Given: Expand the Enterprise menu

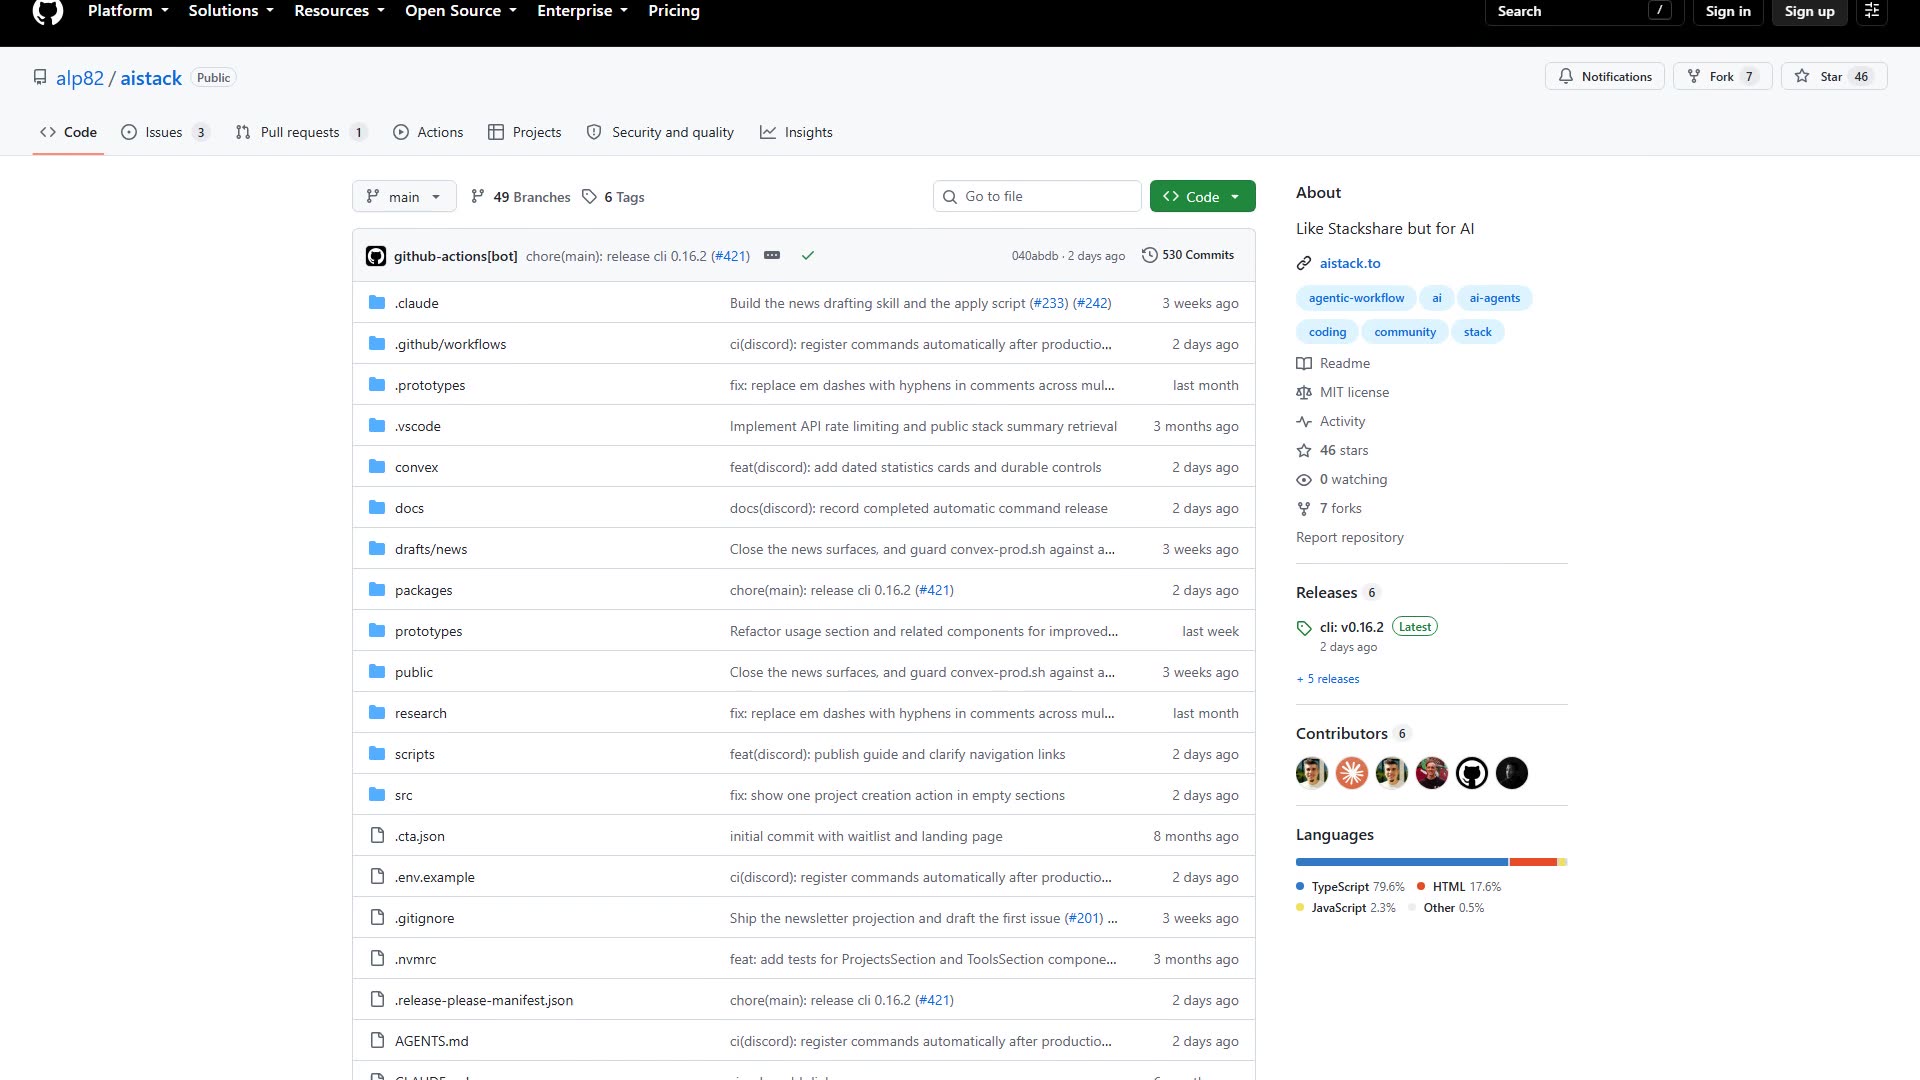Looking at the screenshot, I should click(x=582, y=11).
